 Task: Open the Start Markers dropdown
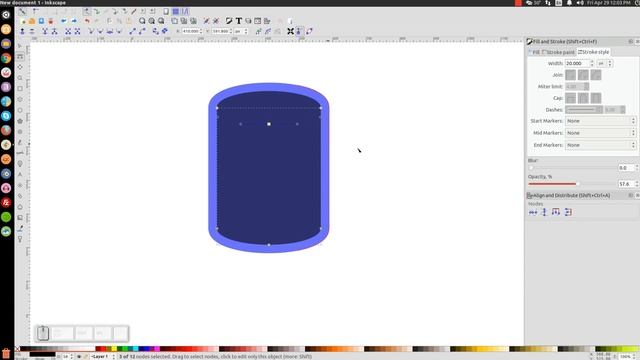[x=600, y=121]
